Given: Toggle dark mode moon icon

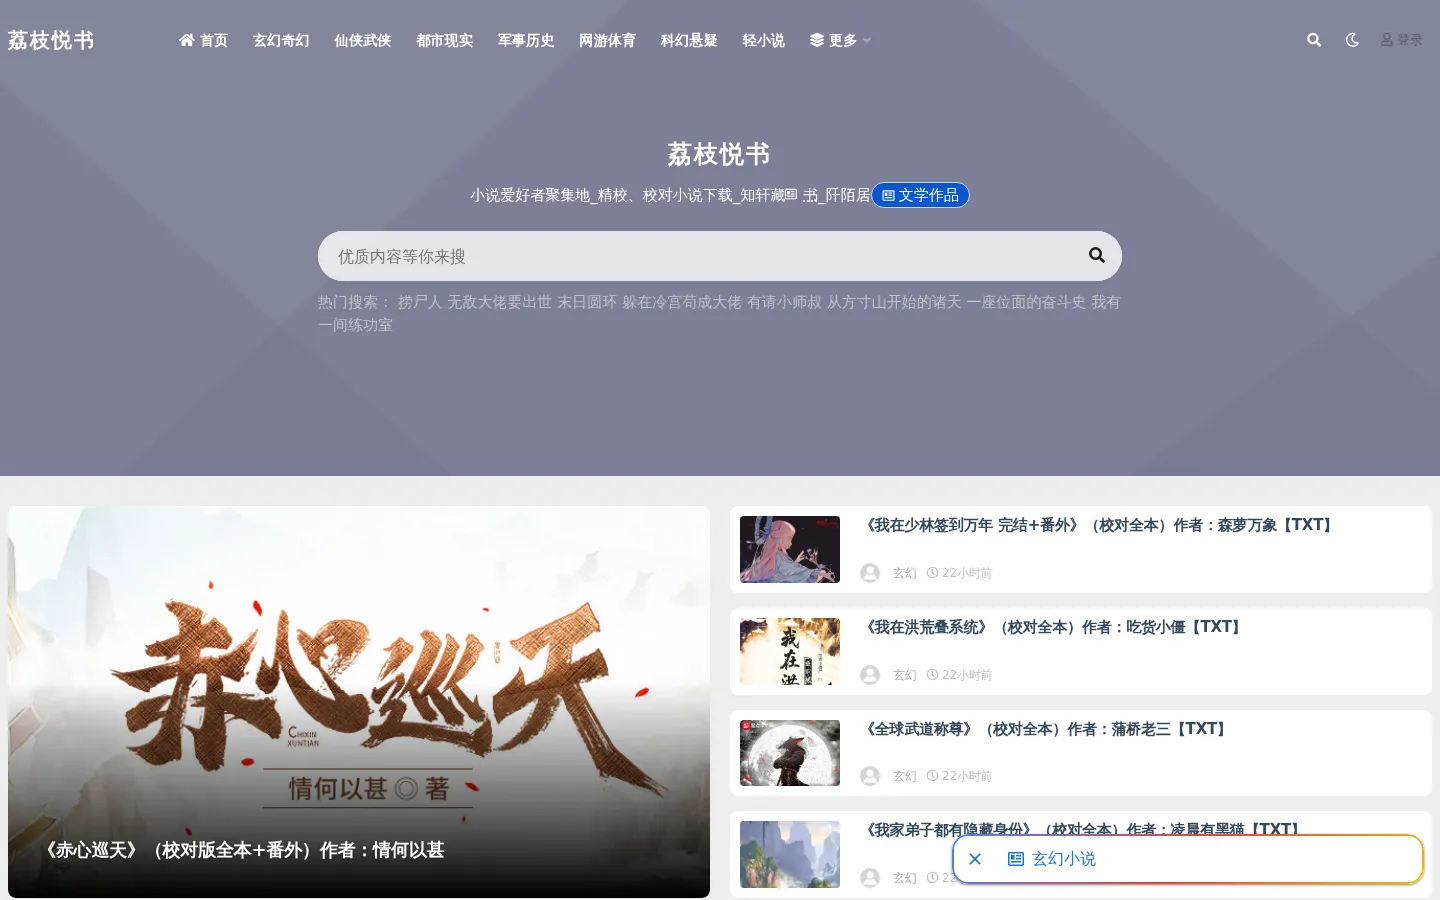Looking at the screenshot, I should (1352, 40).
